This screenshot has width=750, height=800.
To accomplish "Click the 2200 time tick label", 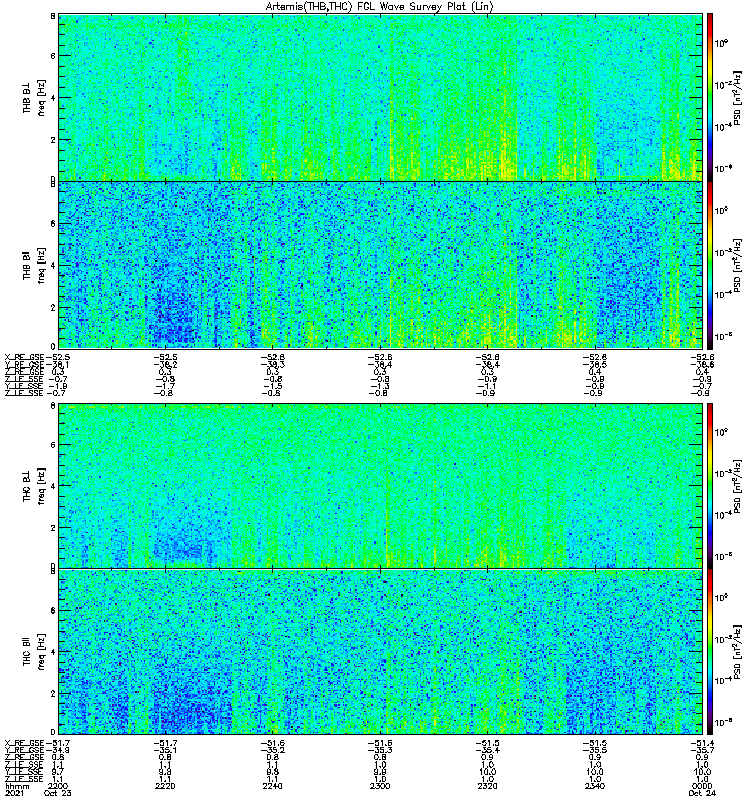I will (57, 786).
